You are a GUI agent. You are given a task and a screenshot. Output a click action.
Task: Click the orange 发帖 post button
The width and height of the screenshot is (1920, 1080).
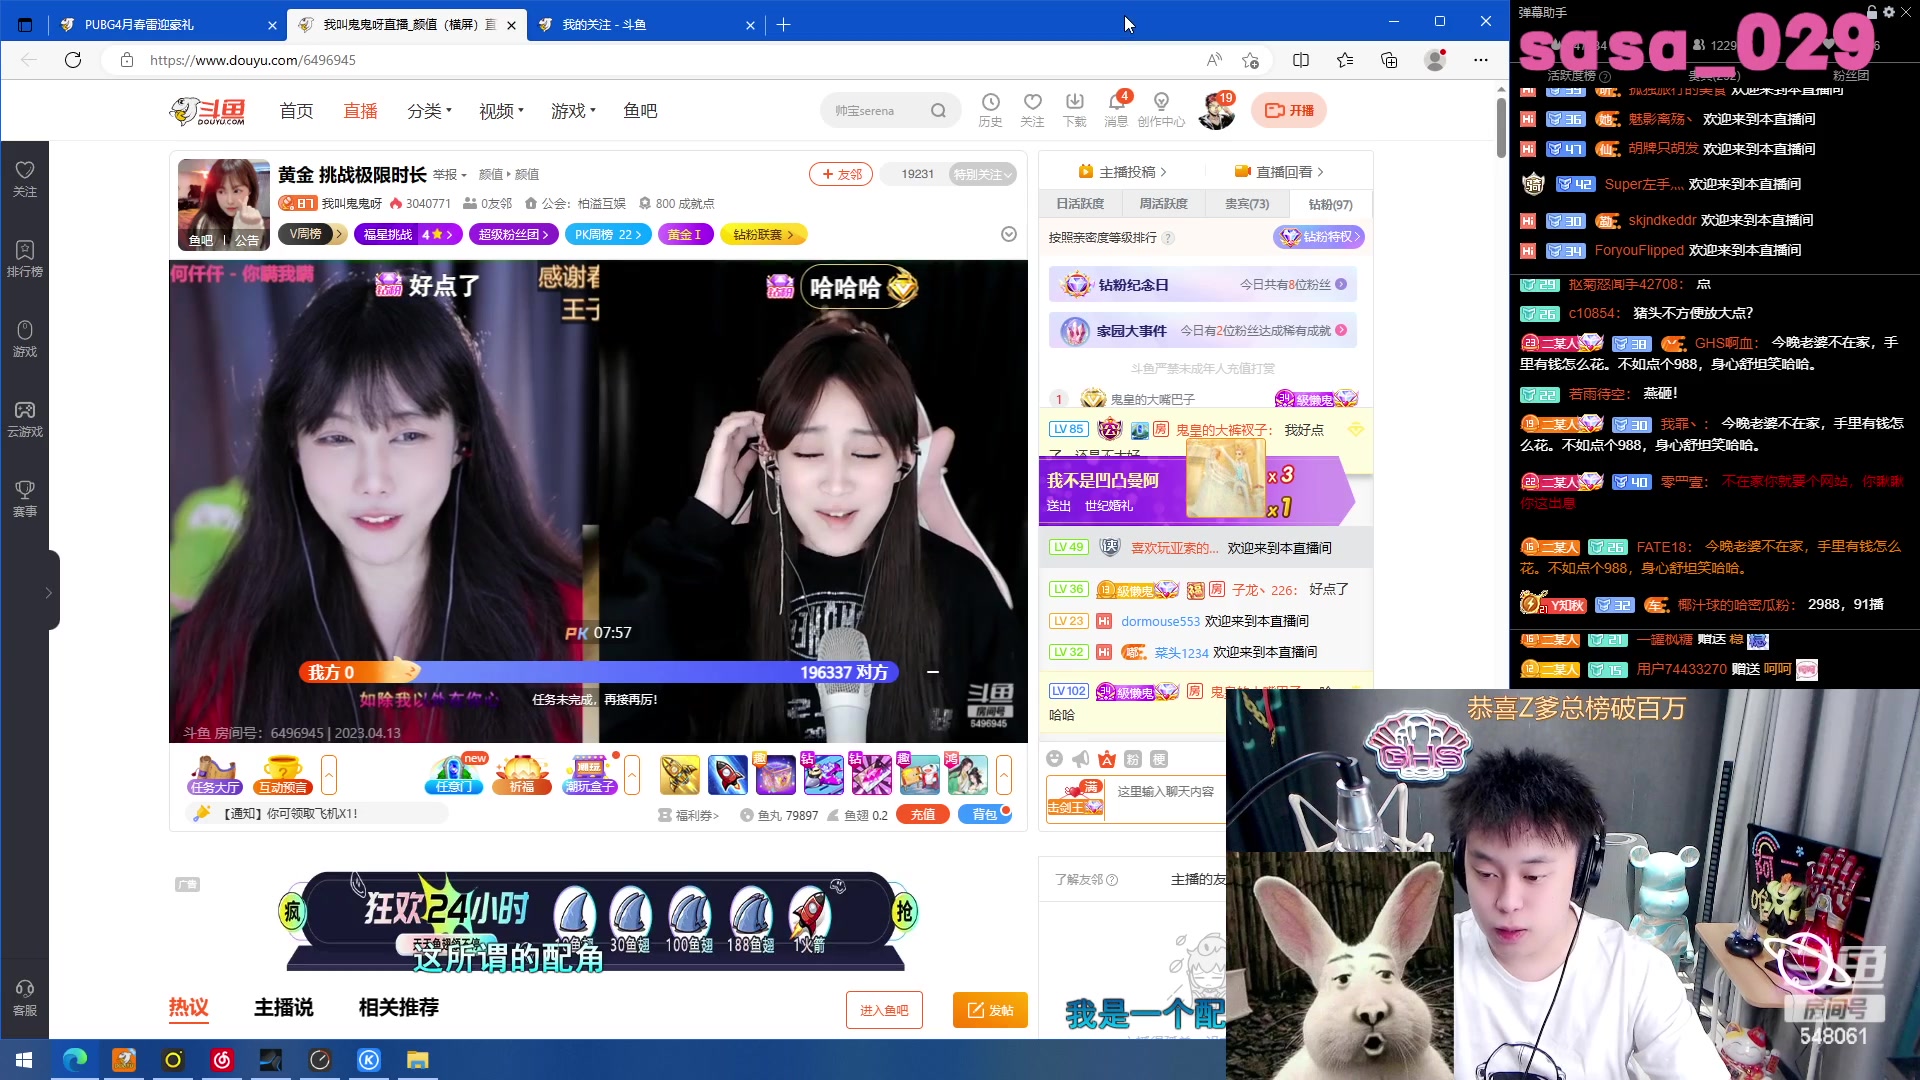coord(990,1010)
